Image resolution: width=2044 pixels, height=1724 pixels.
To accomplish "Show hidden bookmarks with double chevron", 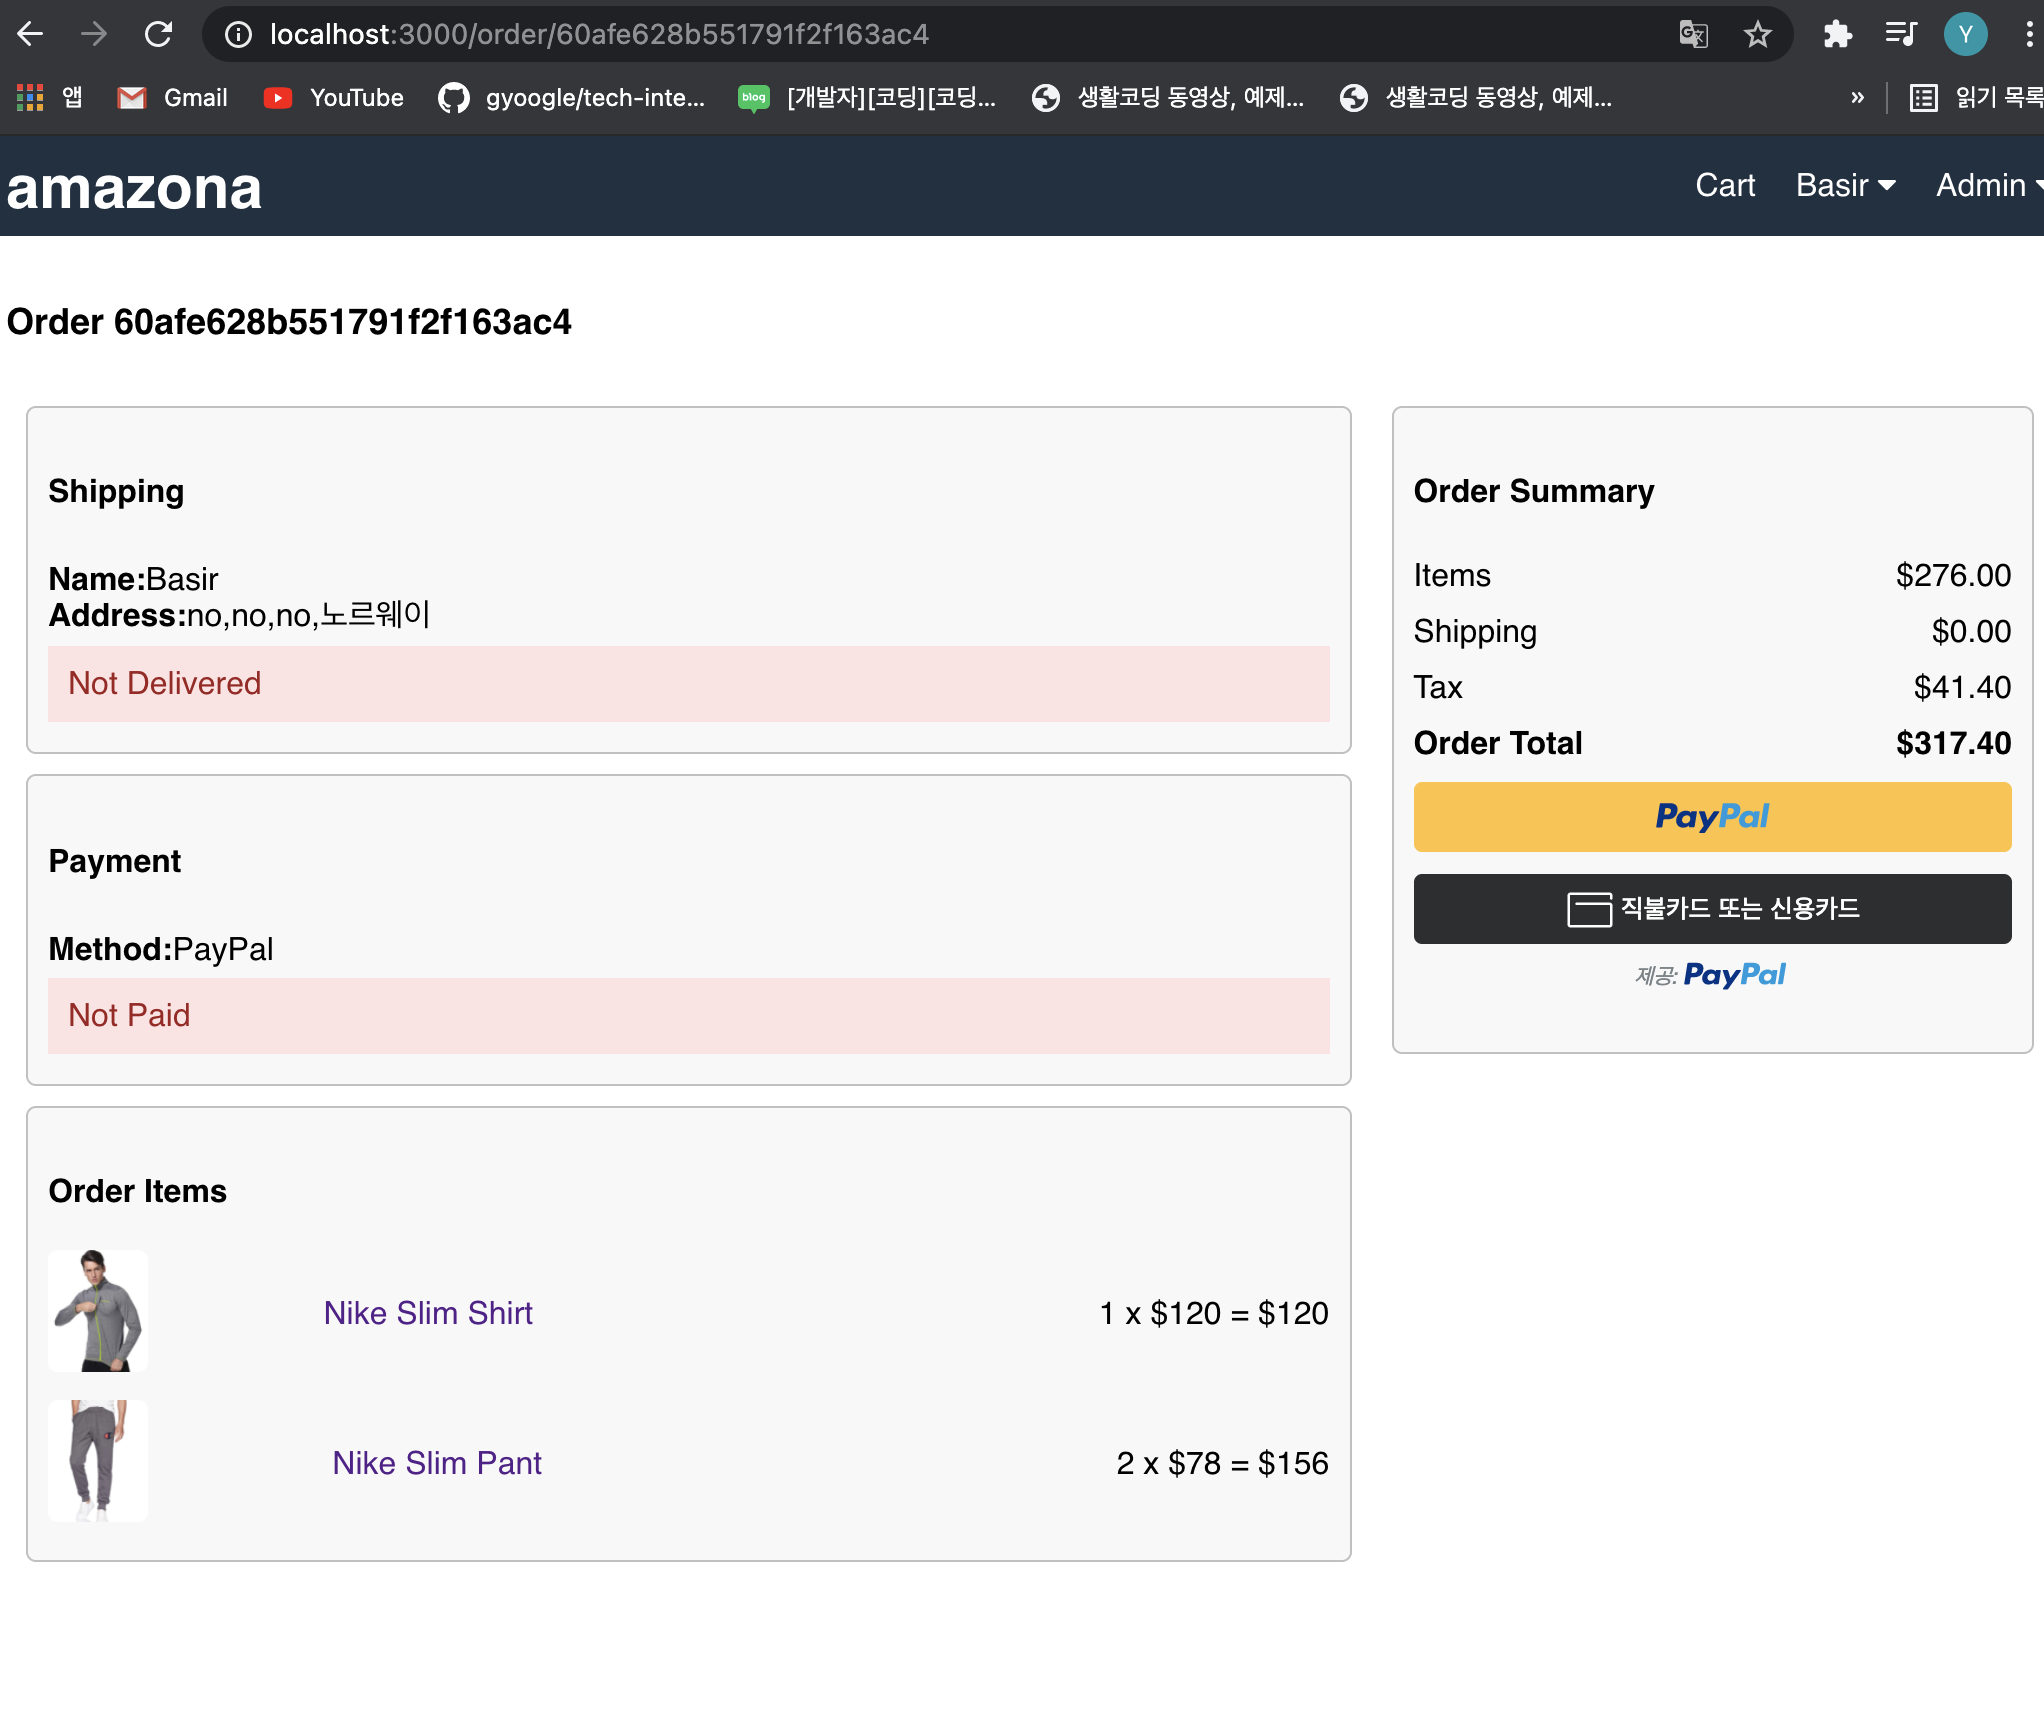I will (x=1857, y=97).
